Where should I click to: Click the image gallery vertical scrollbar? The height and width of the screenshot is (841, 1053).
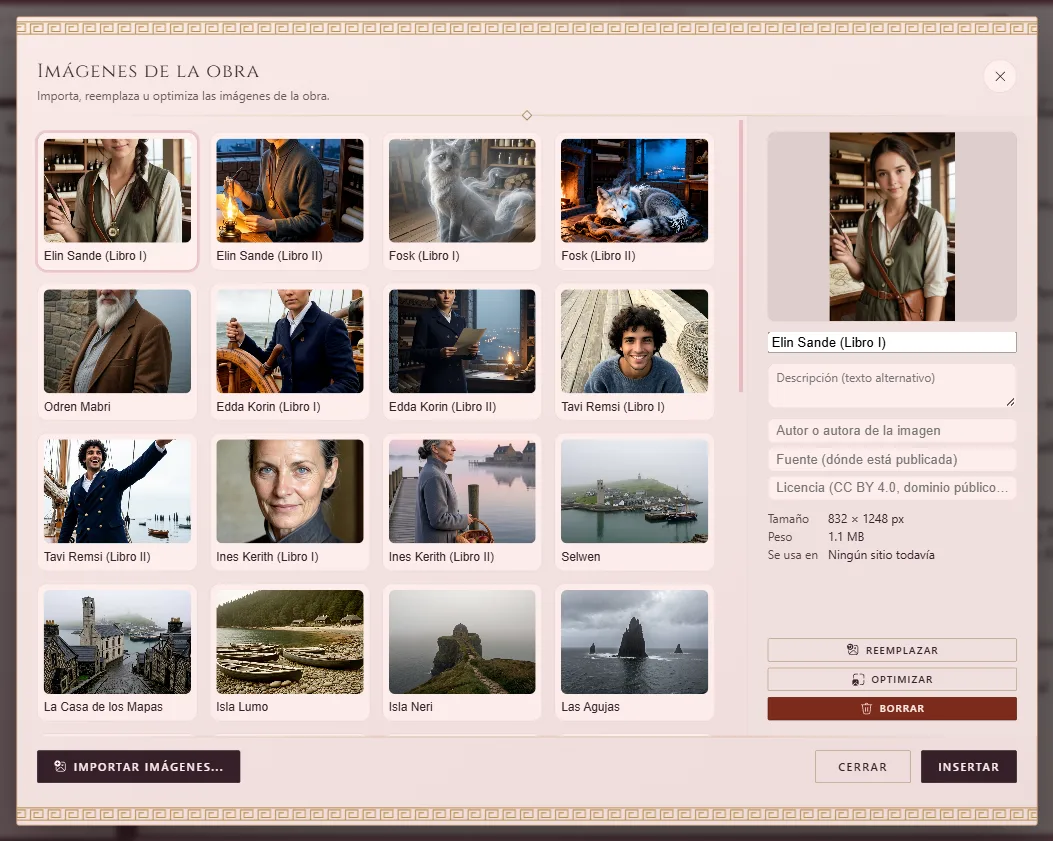(741, 256)
